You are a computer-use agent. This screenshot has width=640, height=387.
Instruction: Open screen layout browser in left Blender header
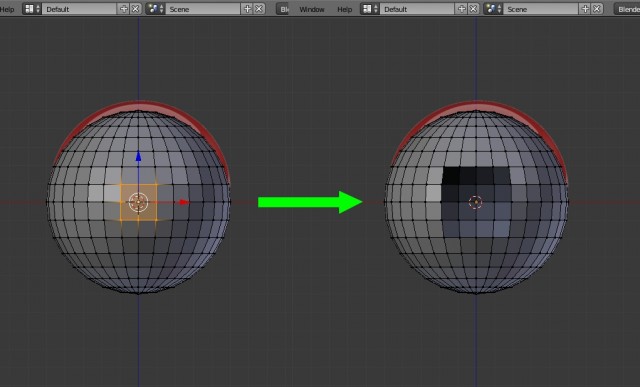click(x=32, y=9)
